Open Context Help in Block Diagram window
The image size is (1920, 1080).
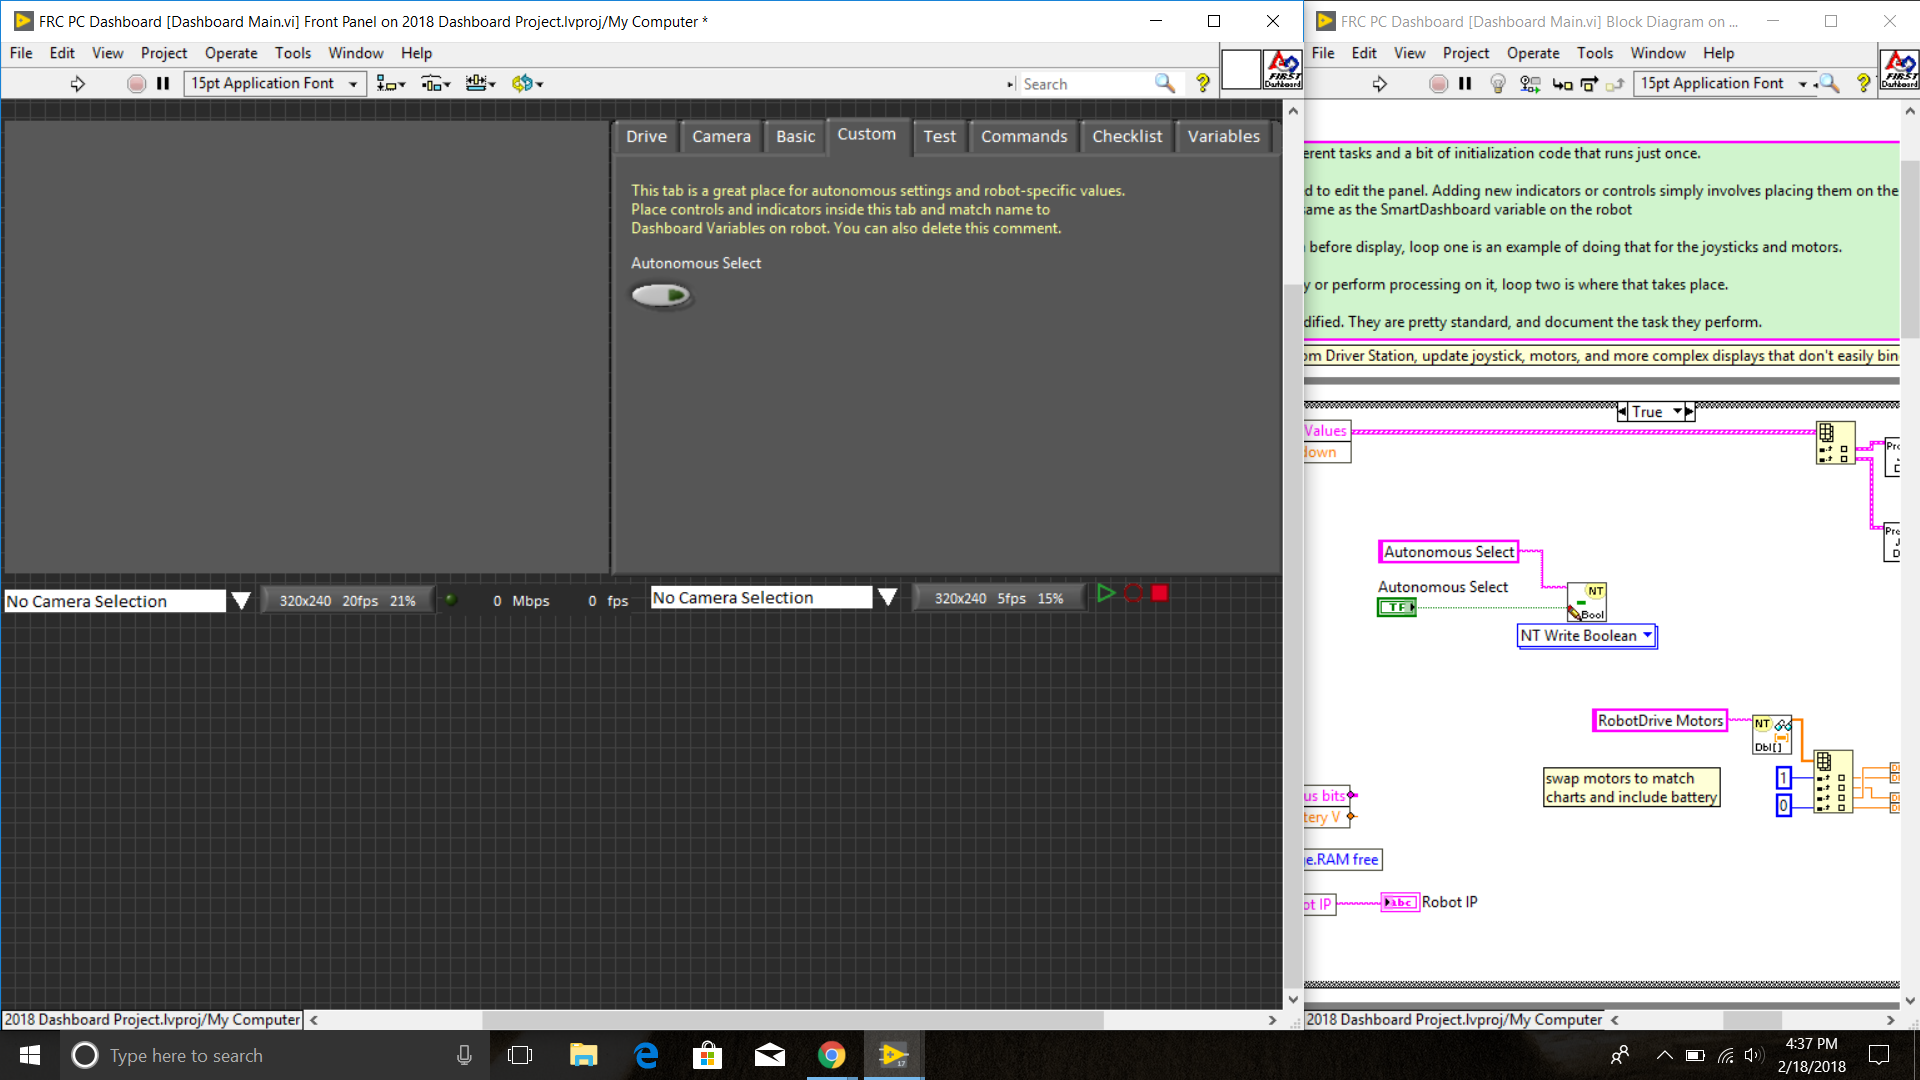pos(1863,84)
